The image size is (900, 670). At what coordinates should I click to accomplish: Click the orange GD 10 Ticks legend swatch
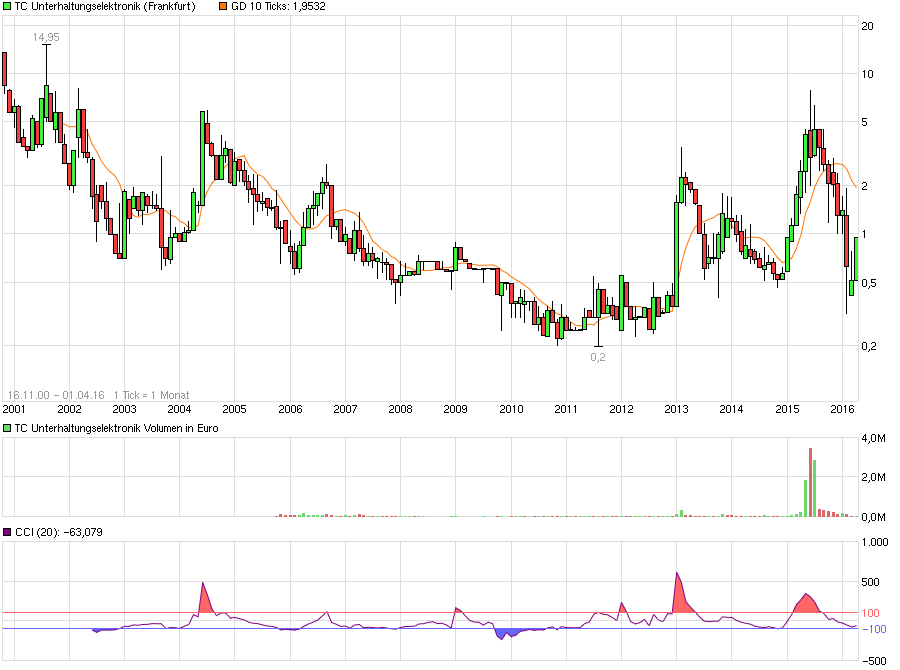click(223, 6)
